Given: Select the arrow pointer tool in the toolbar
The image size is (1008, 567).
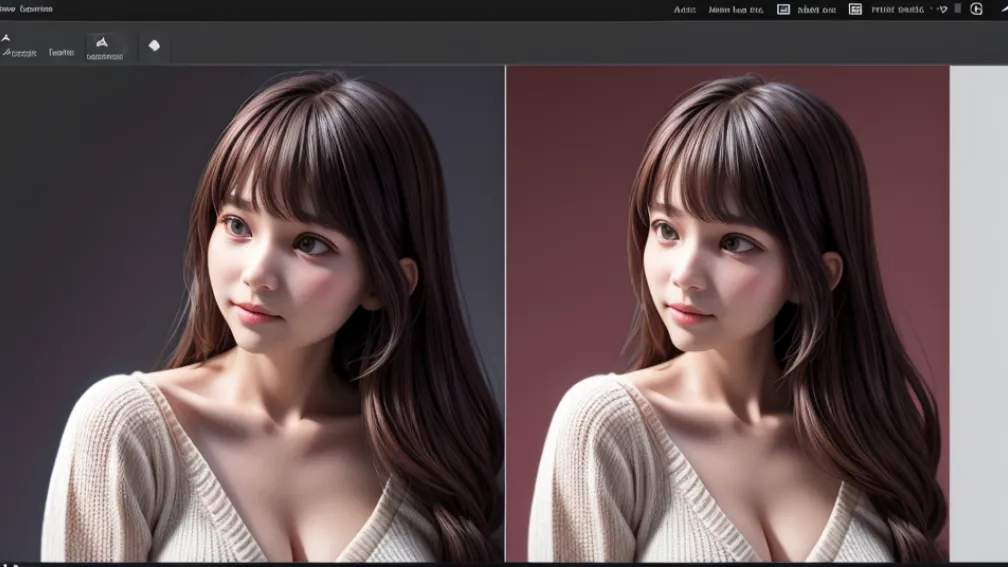Looking at the screenshot, I should point(6,38).
